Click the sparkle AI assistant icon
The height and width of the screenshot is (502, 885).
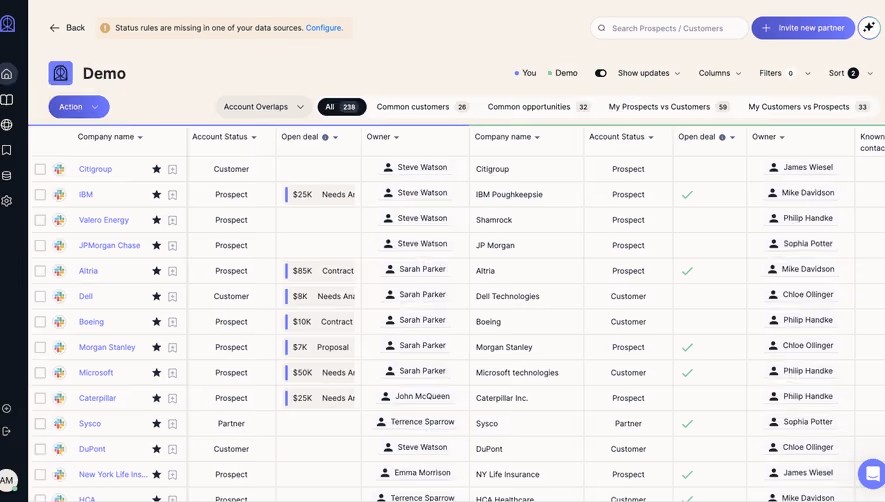click(x=869, y=28)
